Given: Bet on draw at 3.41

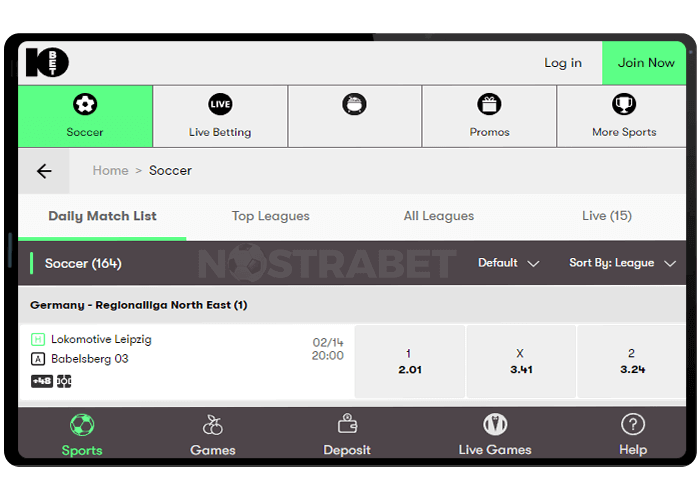Looking at the screenshot, I should pos(521,362).
